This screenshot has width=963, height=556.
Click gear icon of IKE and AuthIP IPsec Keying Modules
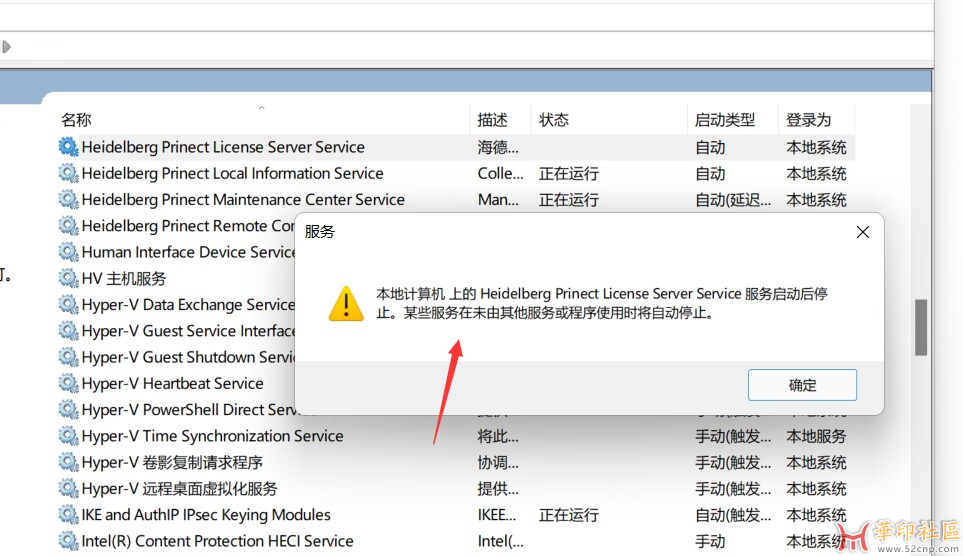(x=68, y=515)
